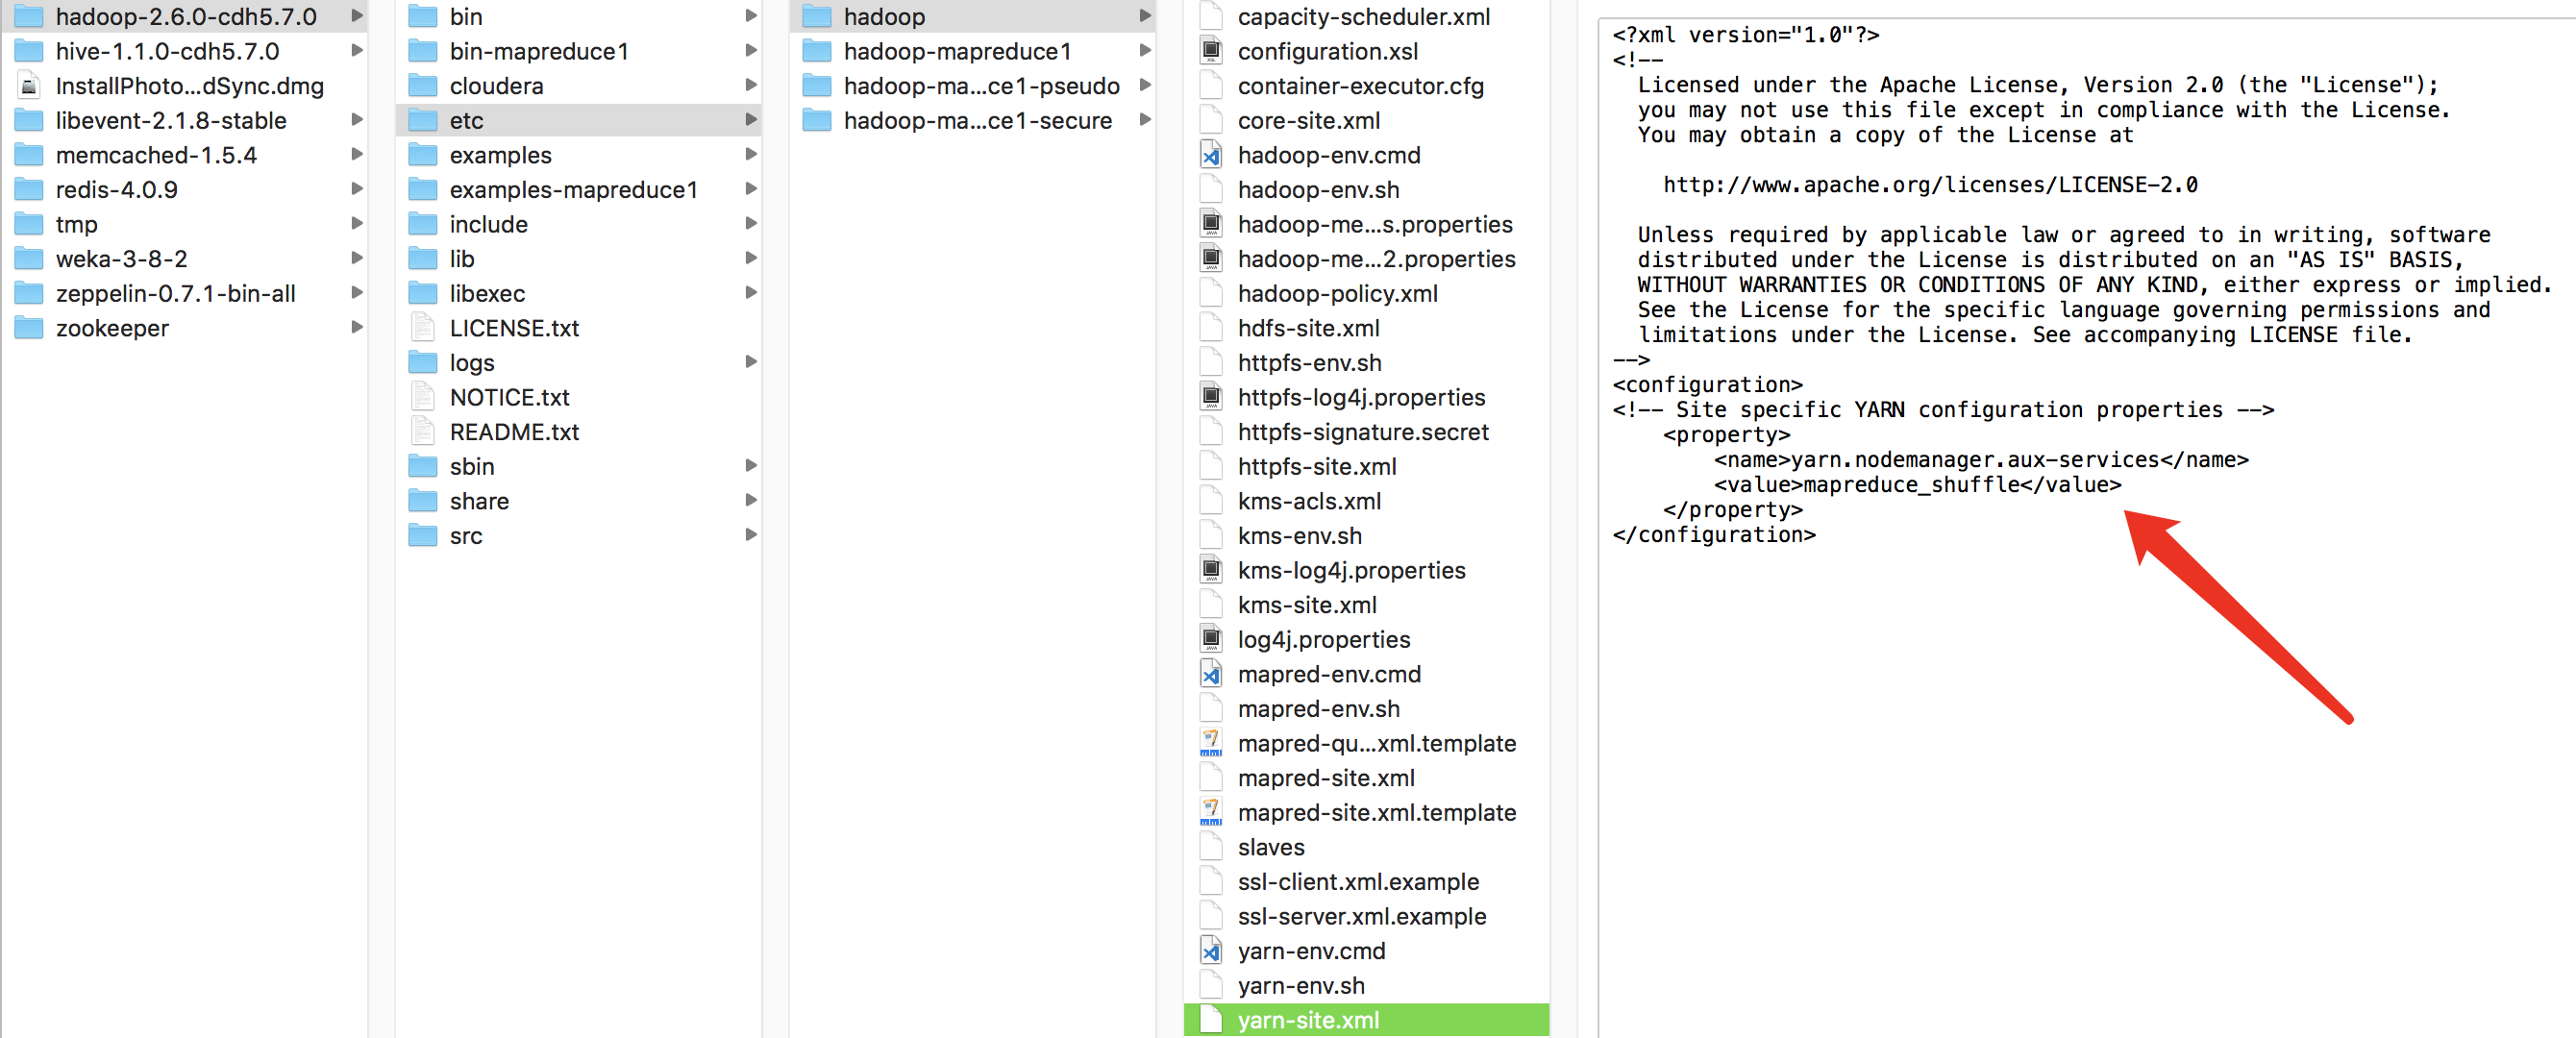This screenshot has width=2576, height=1038.
Task: Open the LICENSE.txt file
Action: (514, 328)
